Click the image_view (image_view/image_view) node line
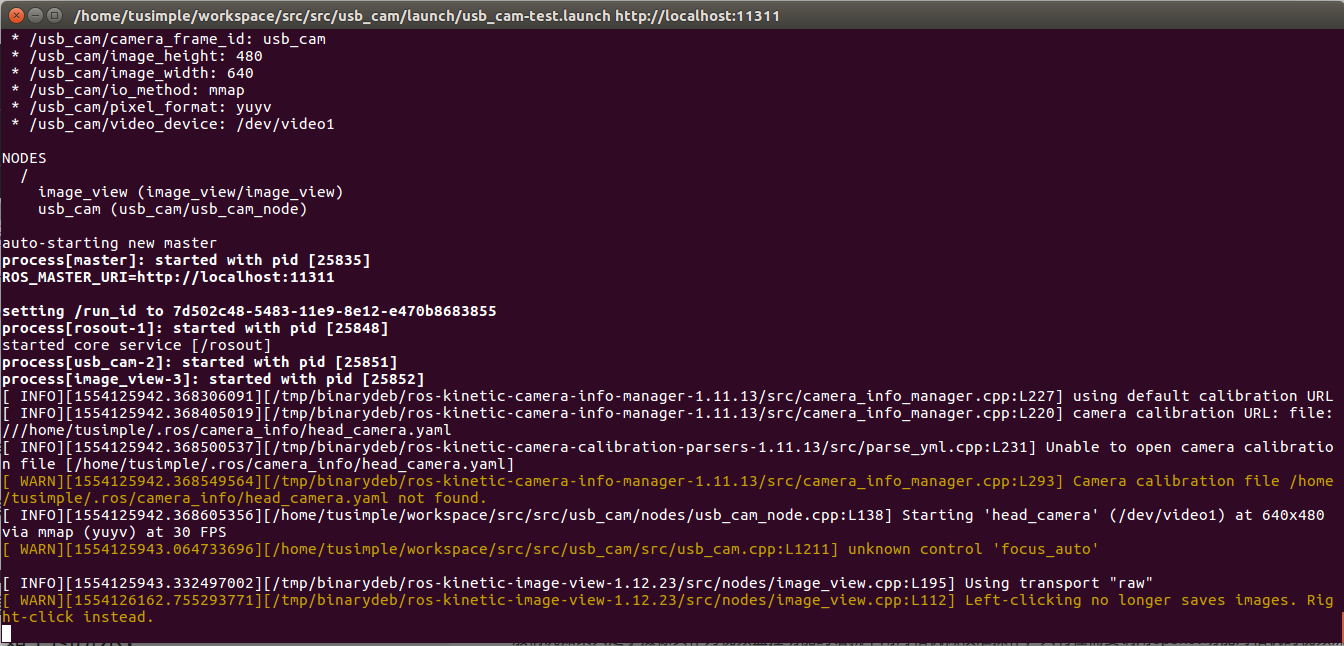 [x=191, y=192]
